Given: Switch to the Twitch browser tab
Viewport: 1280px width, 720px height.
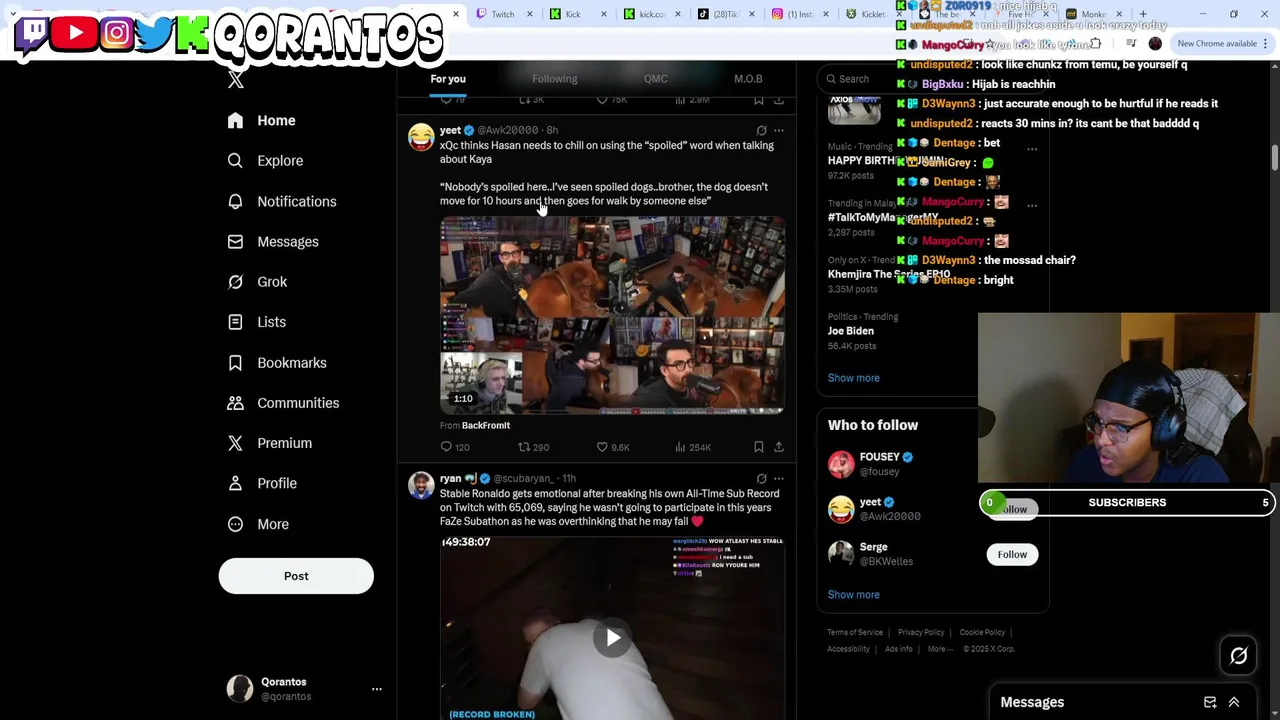Looking at the screenshot, I should (x=503, y=14).
